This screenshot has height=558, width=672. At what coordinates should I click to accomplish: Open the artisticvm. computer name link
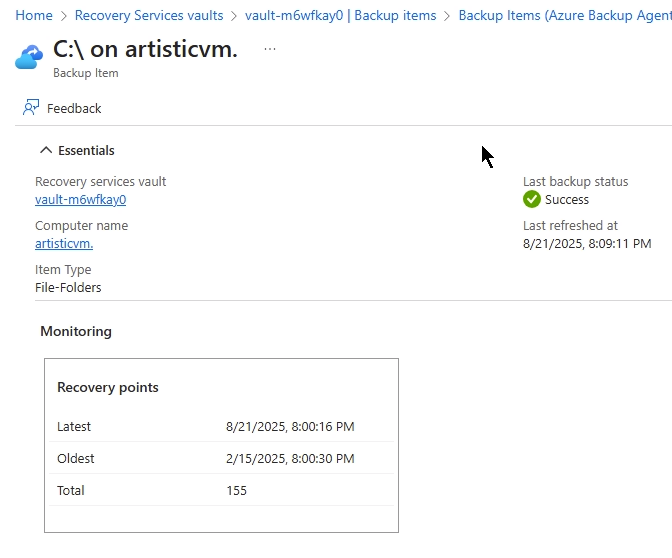pos(64,243)
